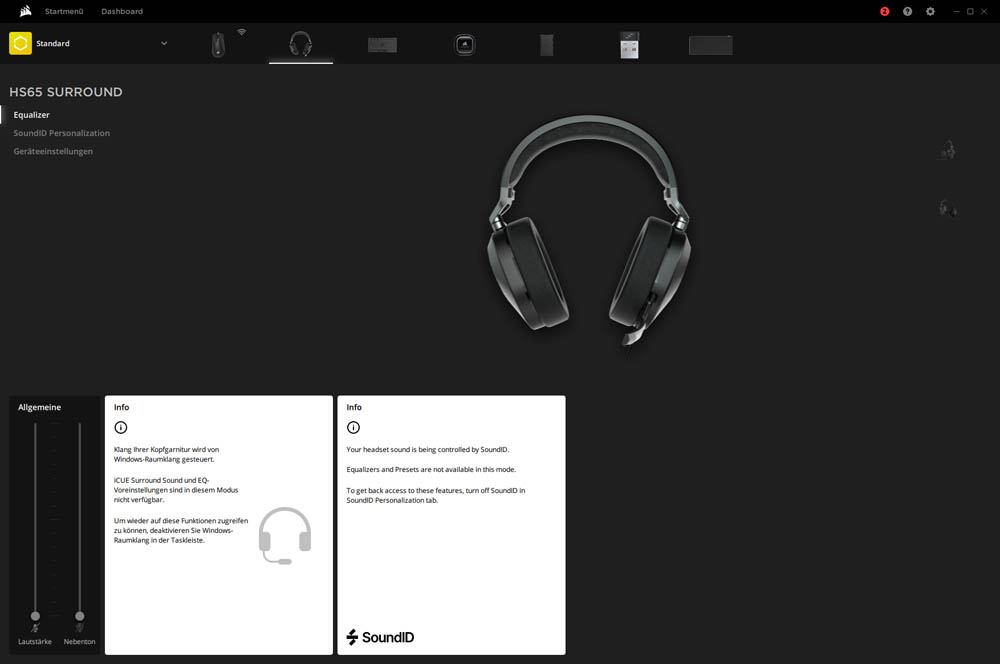The width and height of the screenshot is (1000, 664).
Task: Open the Corsair cooler device with logo
Action: [464, 45]
